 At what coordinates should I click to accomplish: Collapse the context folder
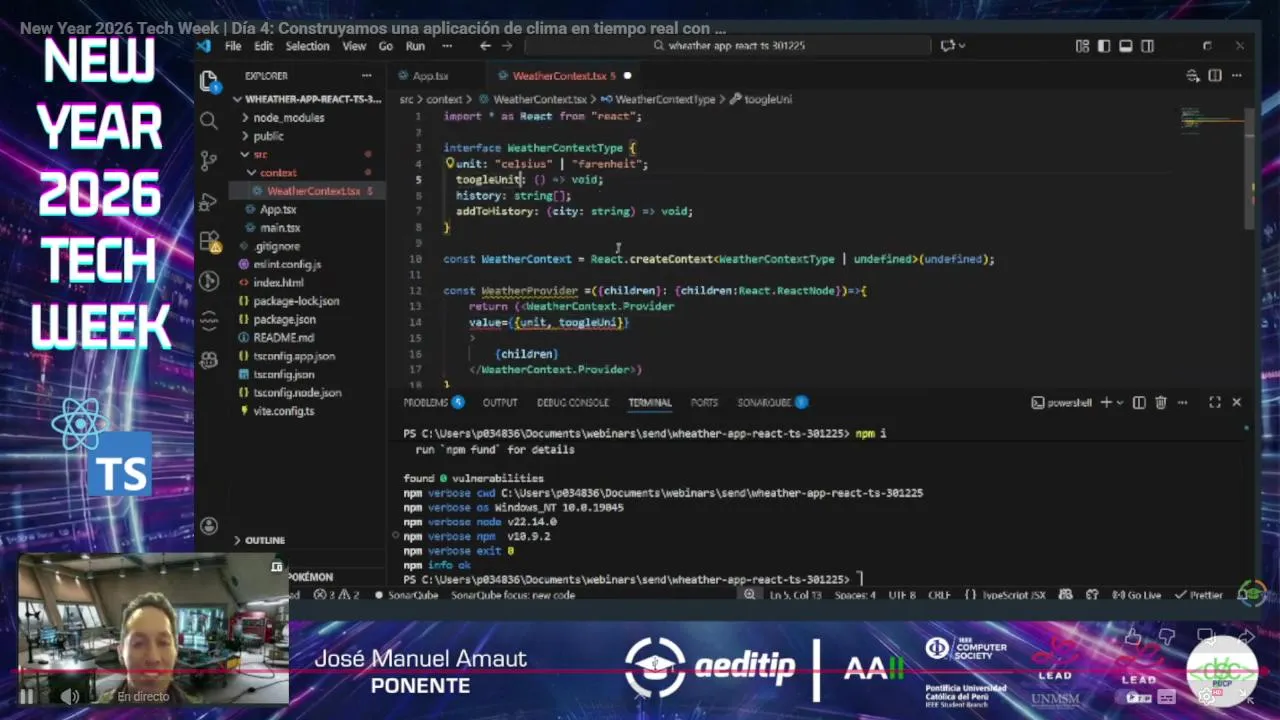point(278,173)
